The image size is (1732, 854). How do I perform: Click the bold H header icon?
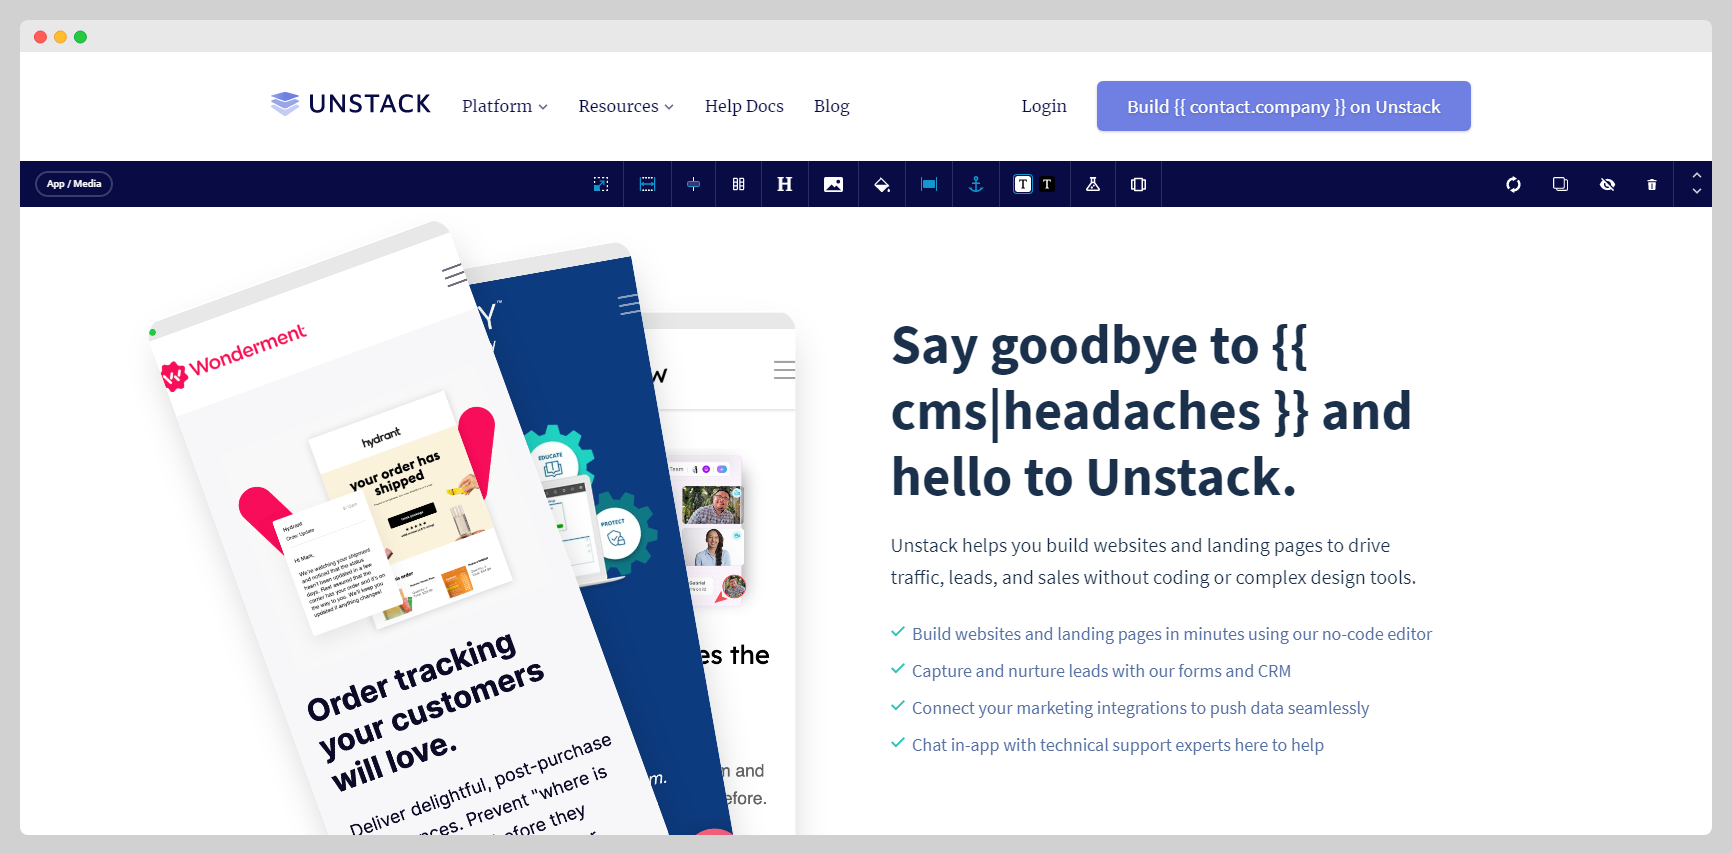785,184
